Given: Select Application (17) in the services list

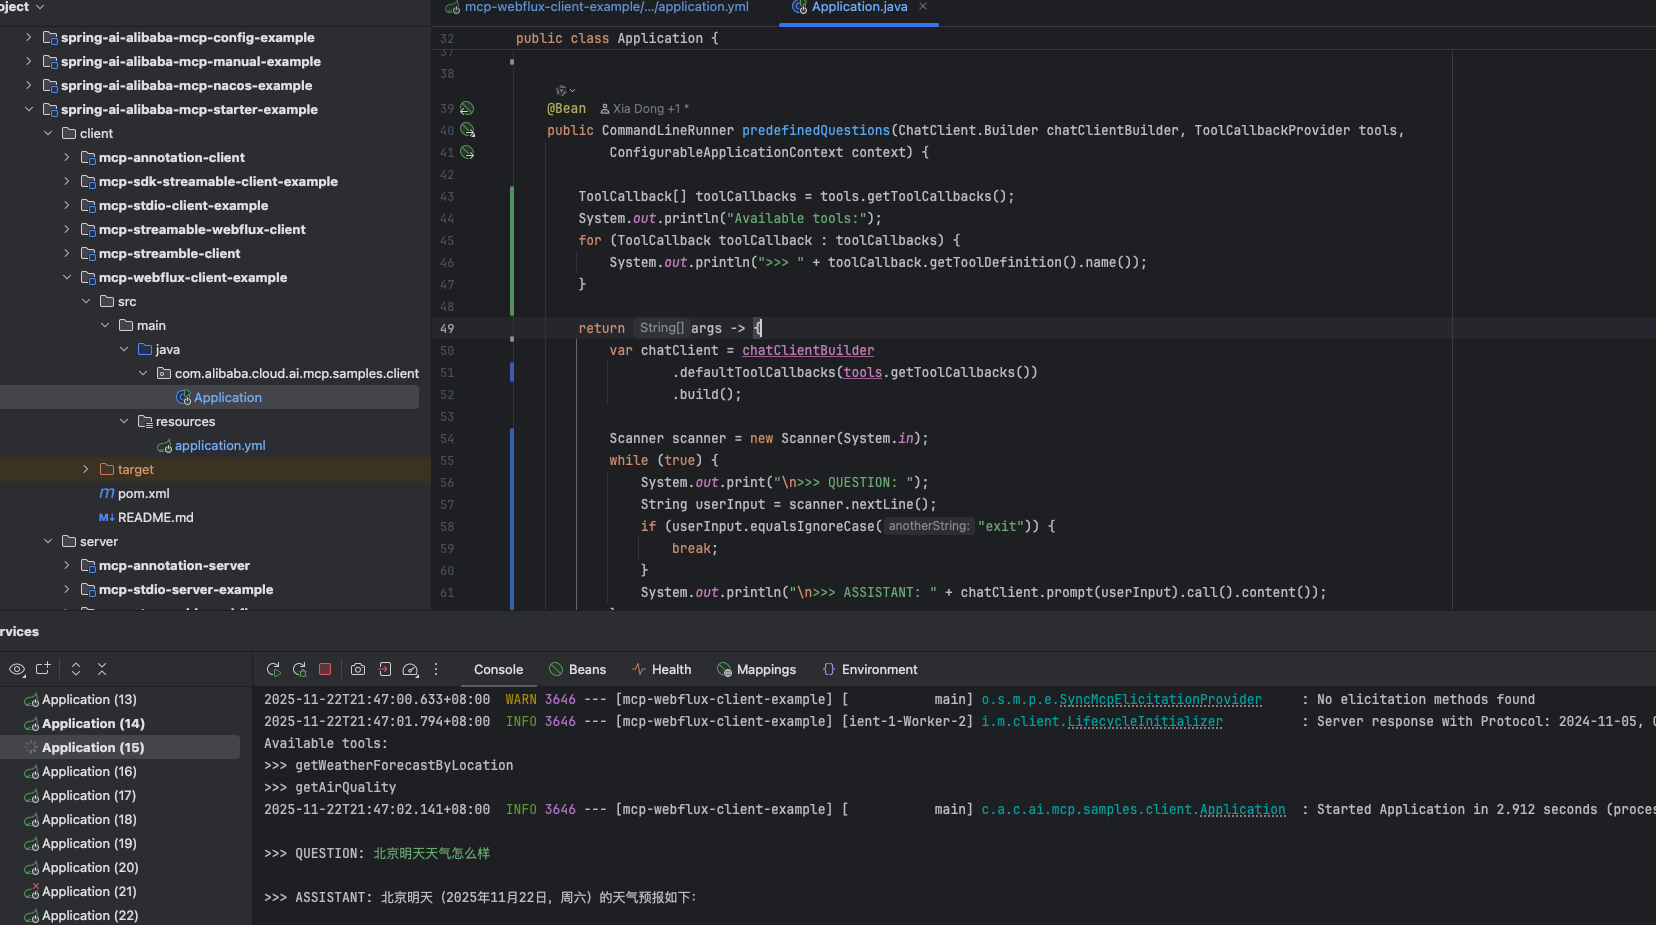Looking at the screenshot, I should pyautogui.click(x=88, y=795).
